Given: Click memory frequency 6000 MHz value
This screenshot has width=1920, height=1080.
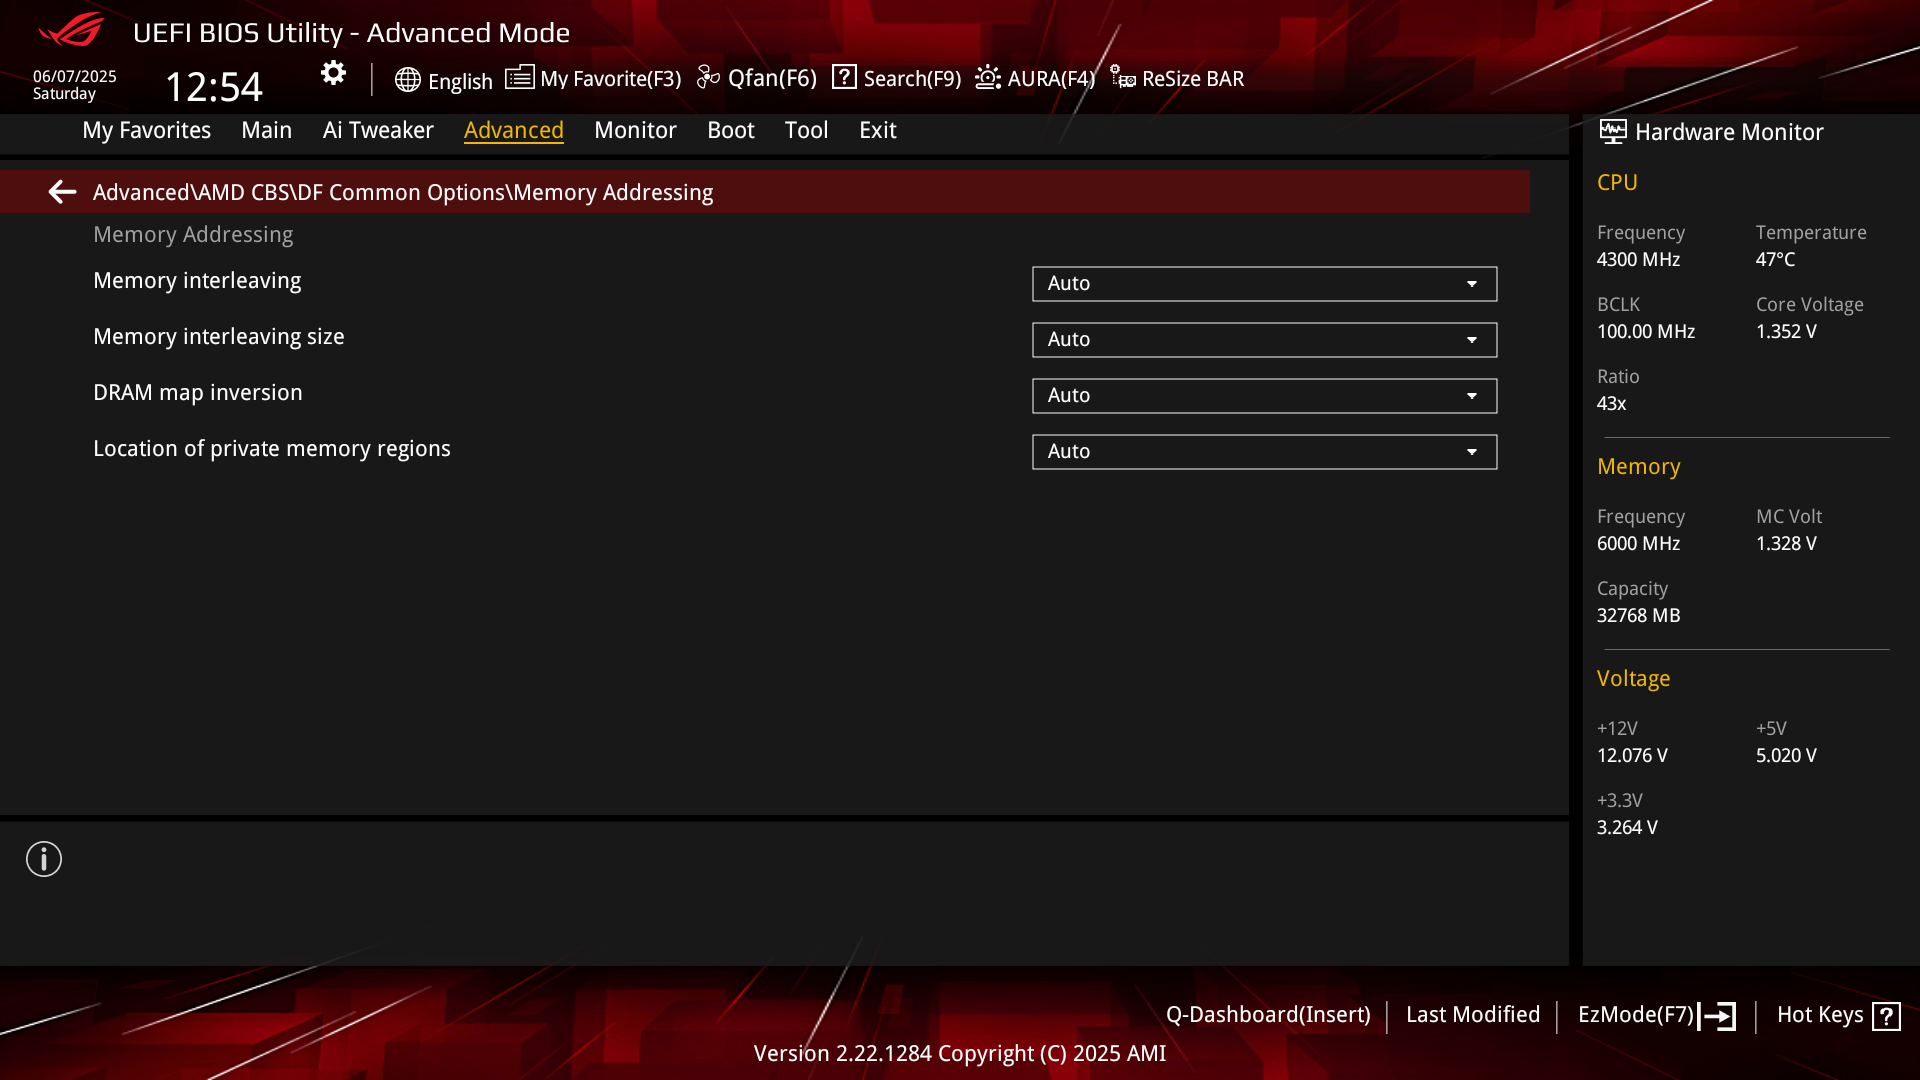Looking at the screenshot, I should click(1638, 543).
